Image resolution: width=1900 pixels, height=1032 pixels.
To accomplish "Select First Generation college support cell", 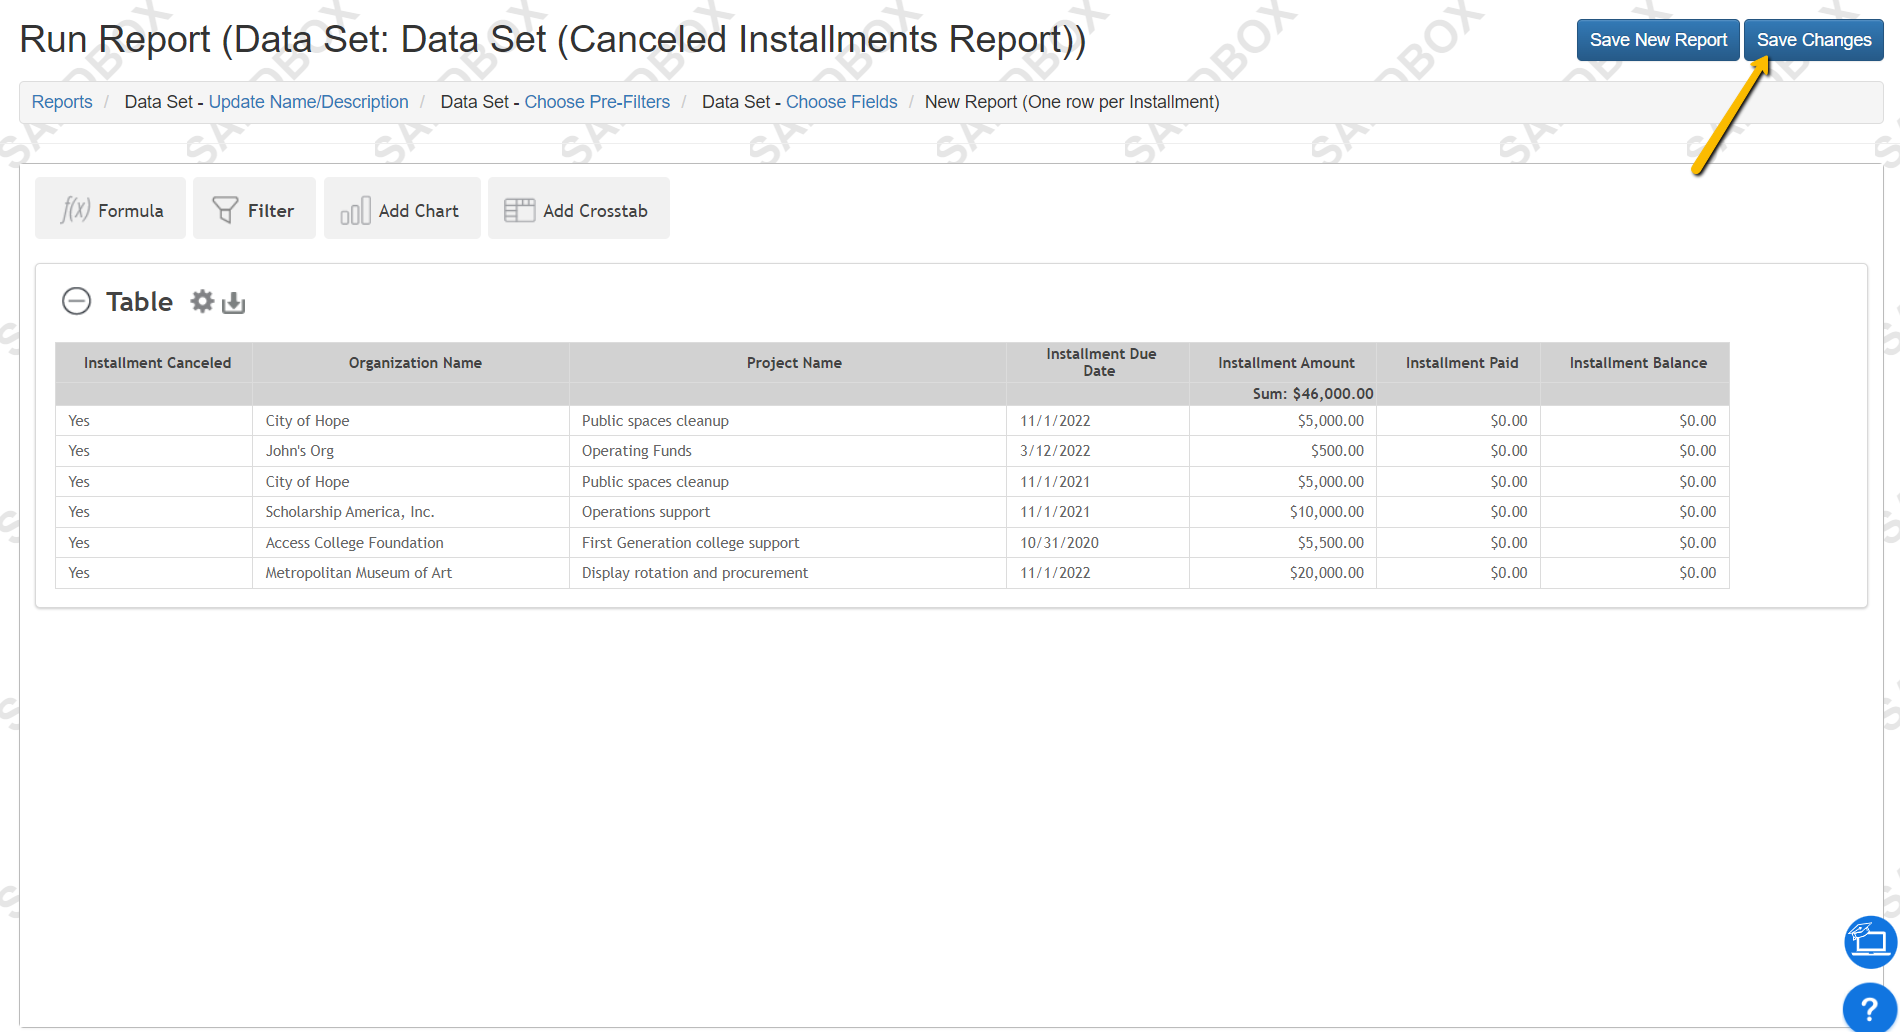I will tap(788, 543).
